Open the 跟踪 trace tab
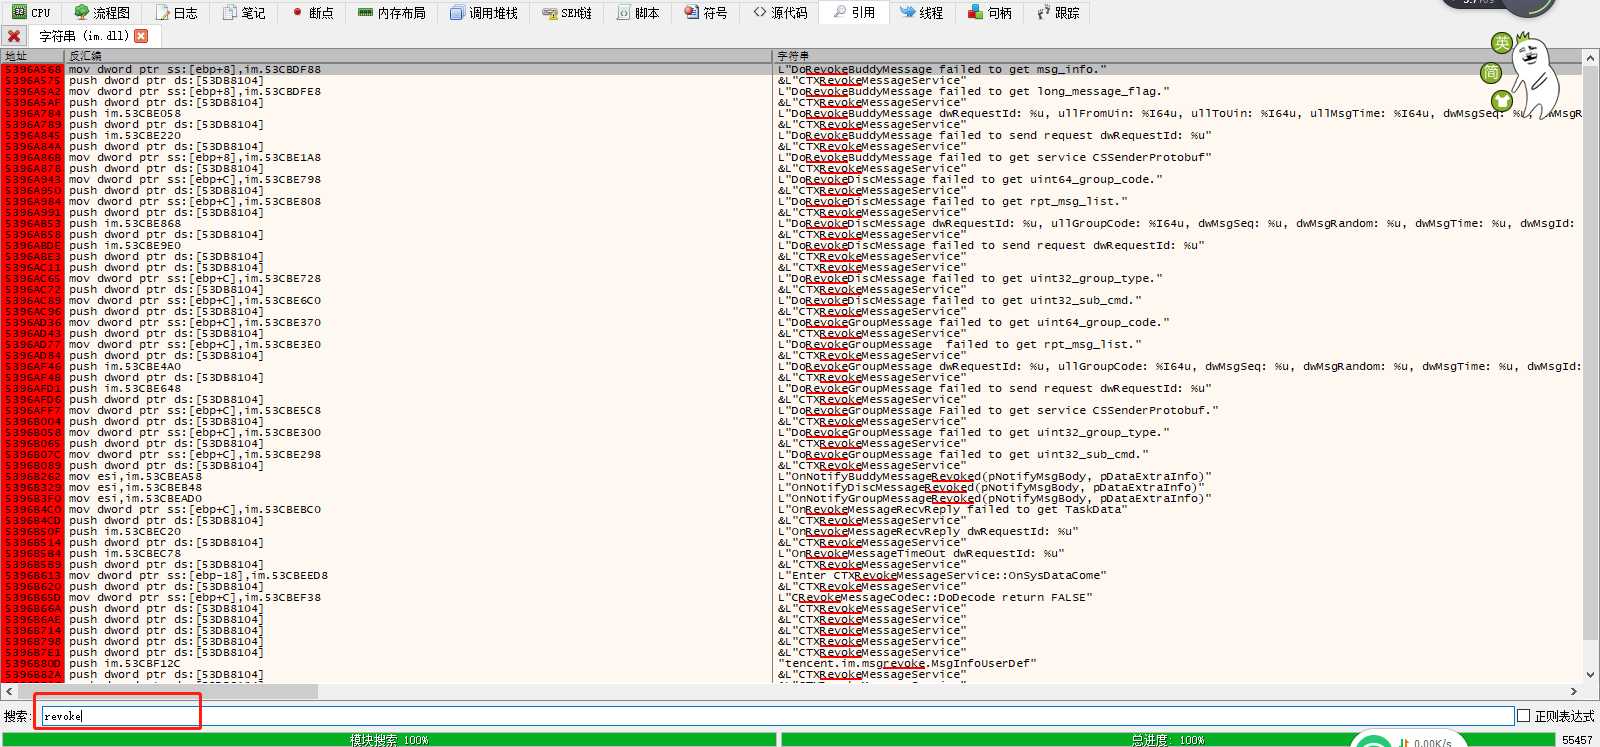This screenshot has height=747, width=1600. [x=1058, y=13]
